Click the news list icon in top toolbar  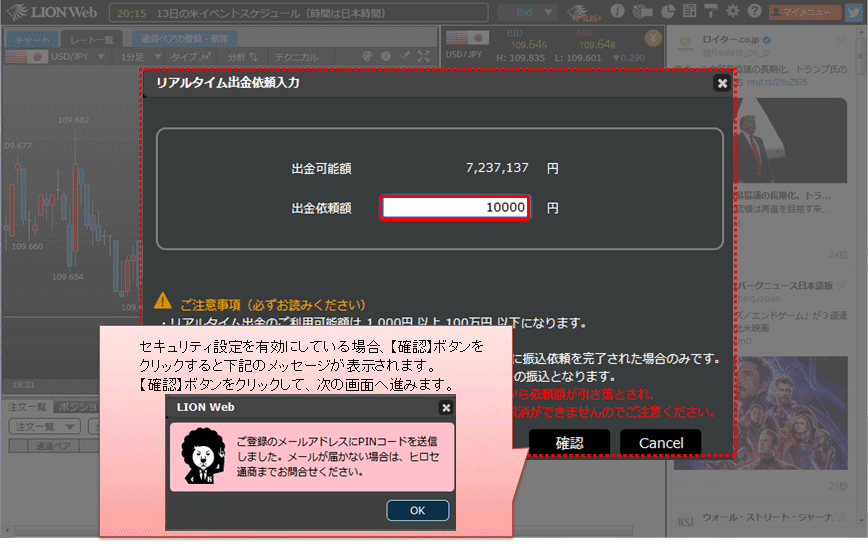pyautogui.click(x=689, y=12)
